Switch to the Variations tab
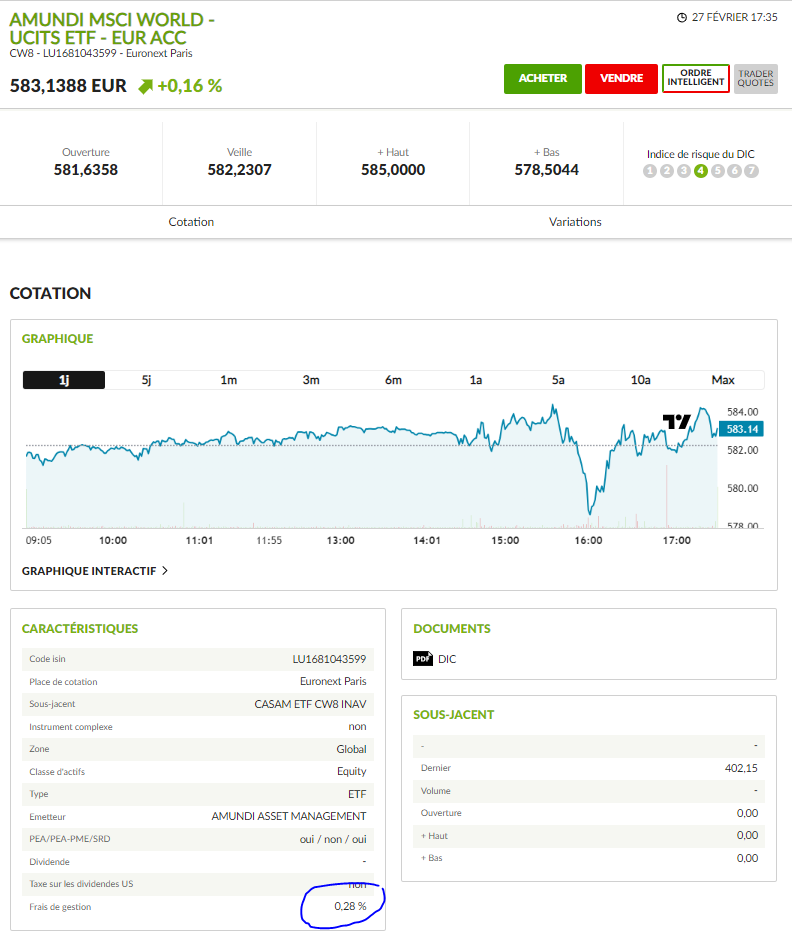 (575, 222)
